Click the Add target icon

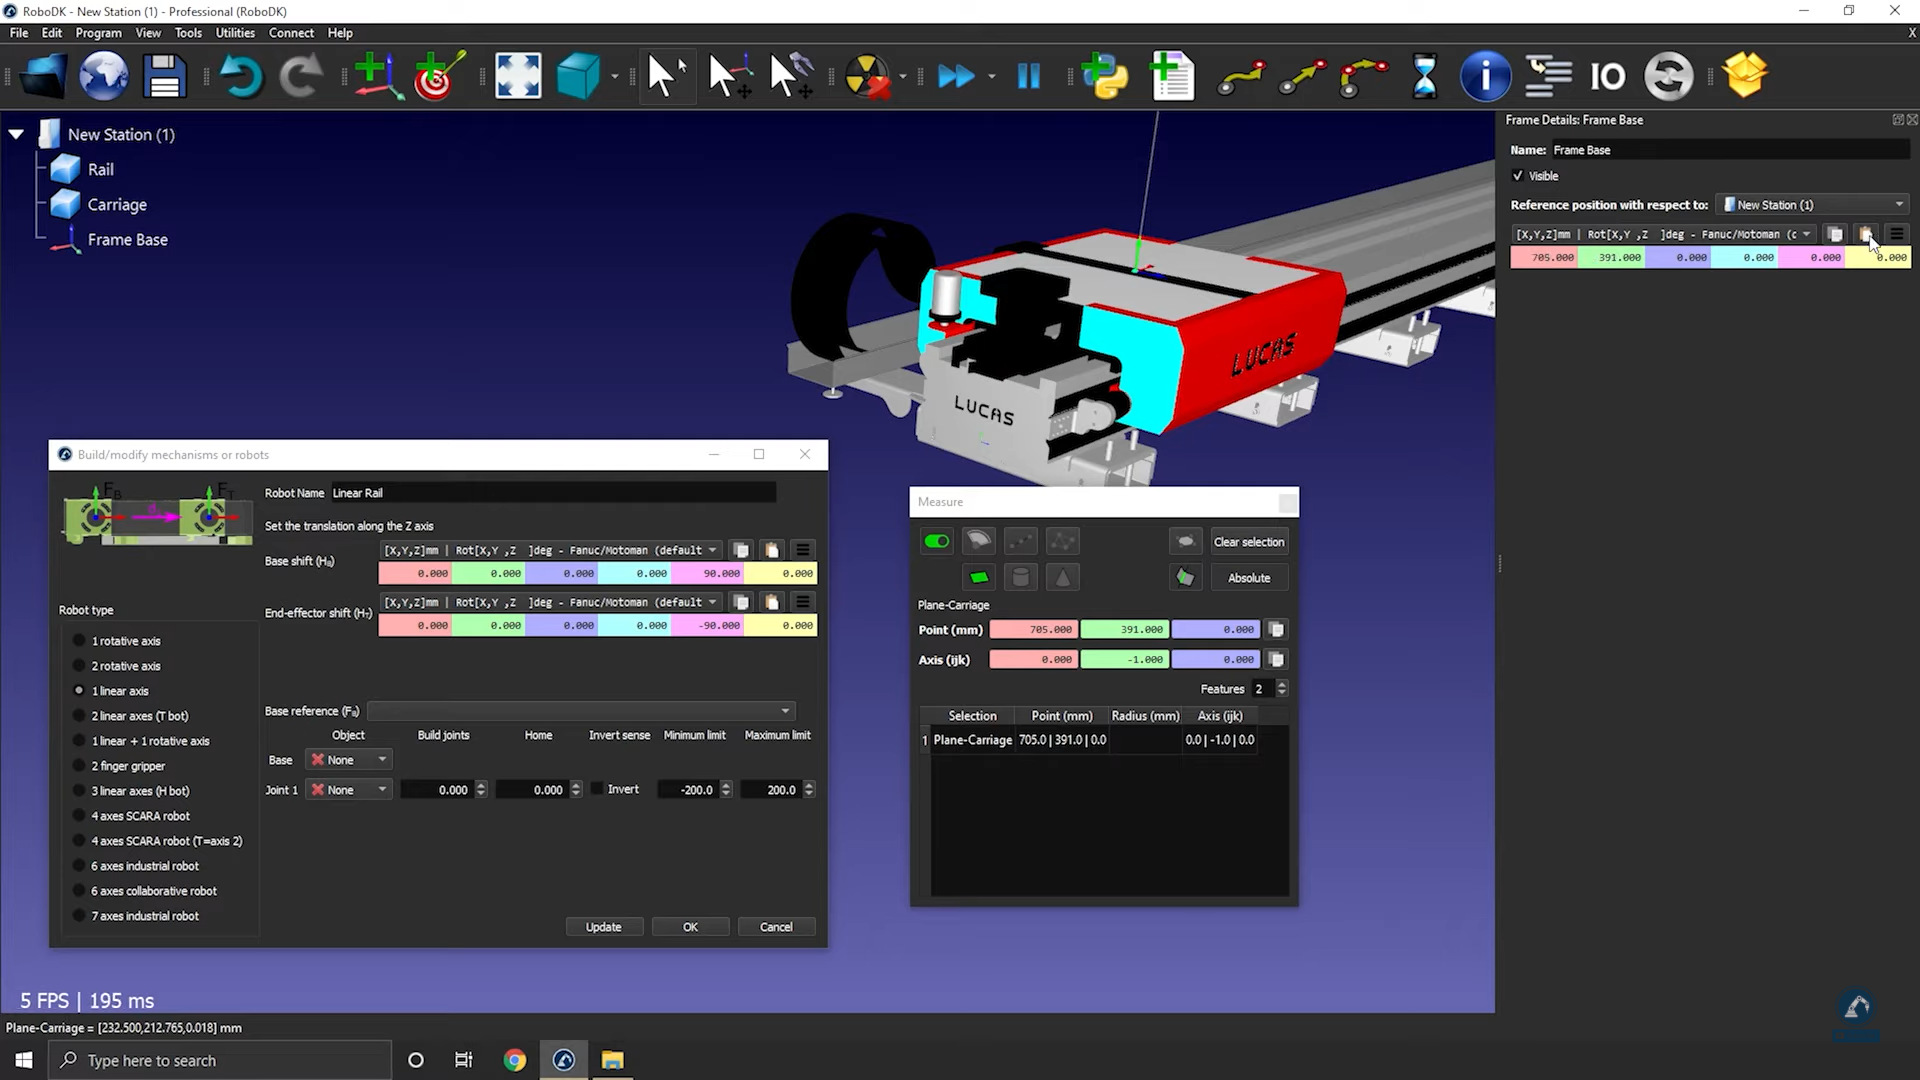pyautogui.click(x=438, y=76)
